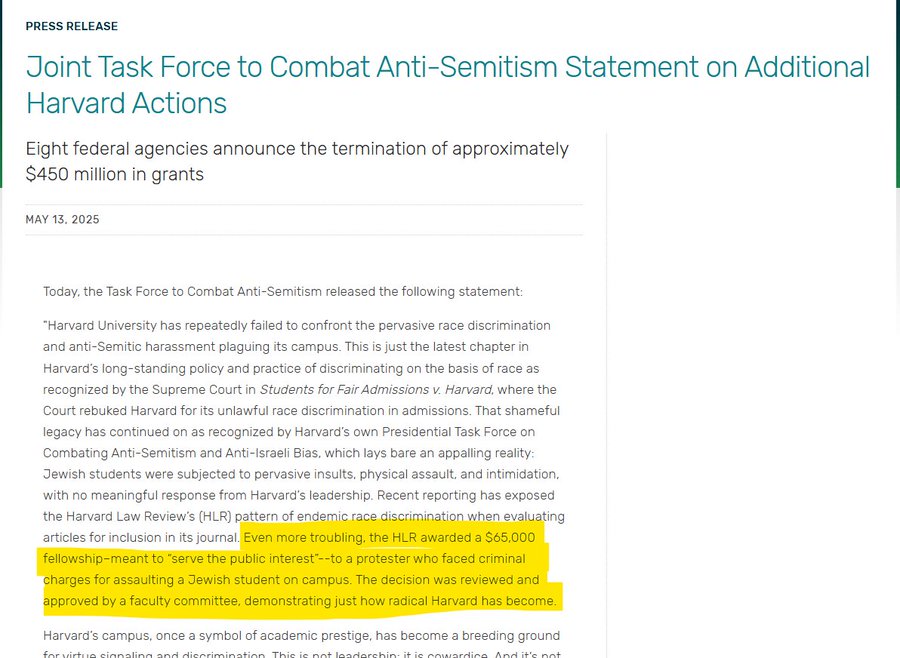Click the subtitle about eight federal agencies
Image resolution: width=900 pixels, height=658 pixels.
(297, 161)
